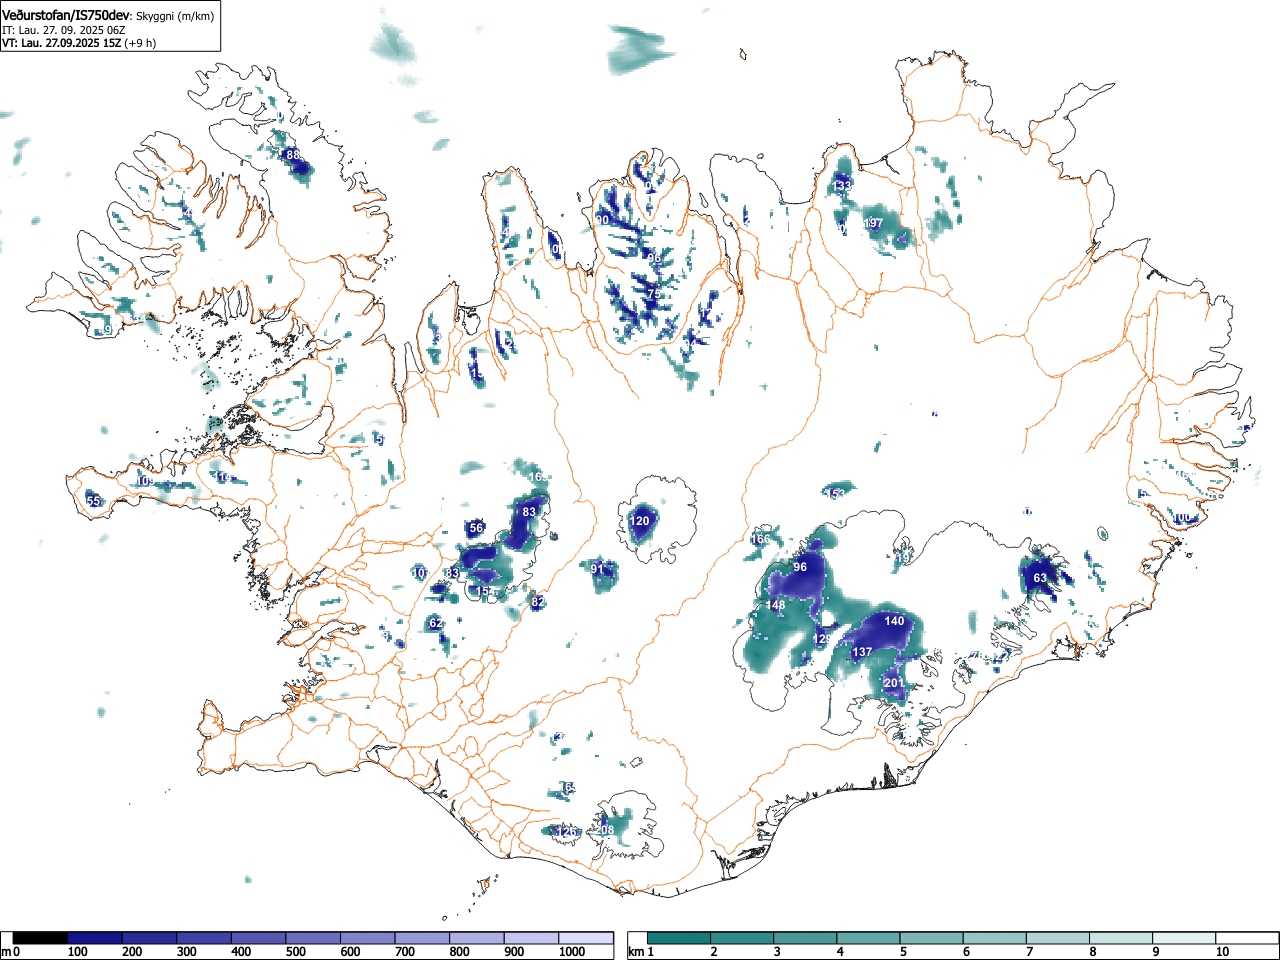Click the visibility value '148' on the map

coord(775,605)
